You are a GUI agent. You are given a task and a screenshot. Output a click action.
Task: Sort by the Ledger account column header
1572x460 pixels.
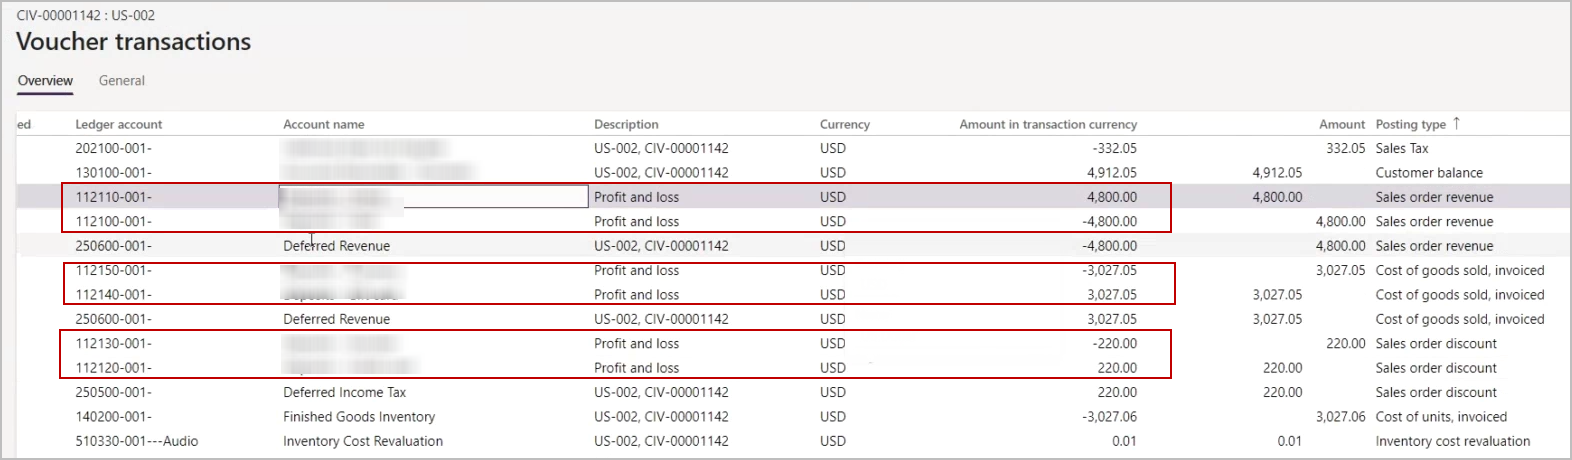coord(118,124)
